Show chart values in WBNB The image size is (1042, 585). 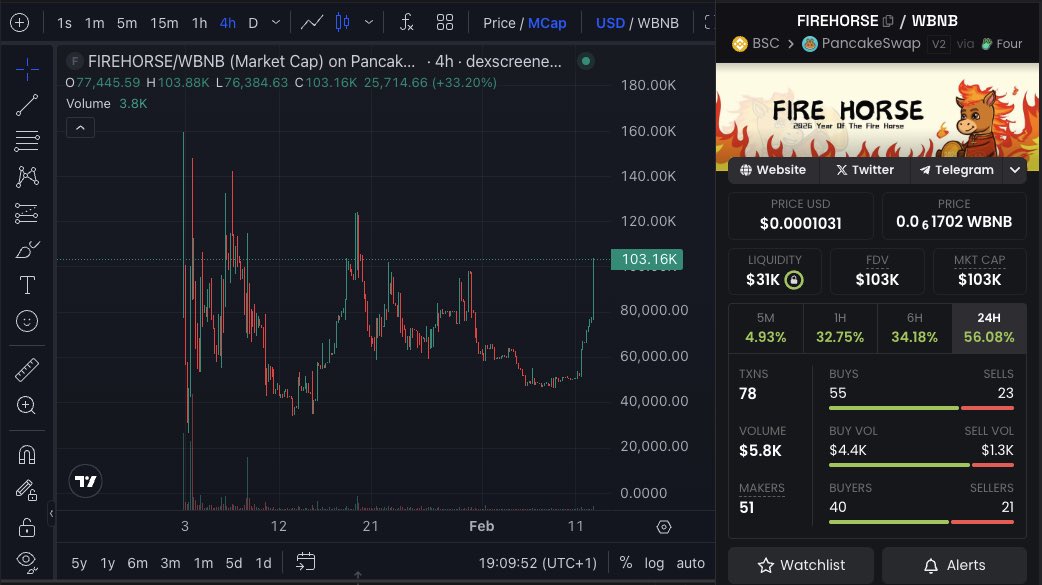coord(658,23)
